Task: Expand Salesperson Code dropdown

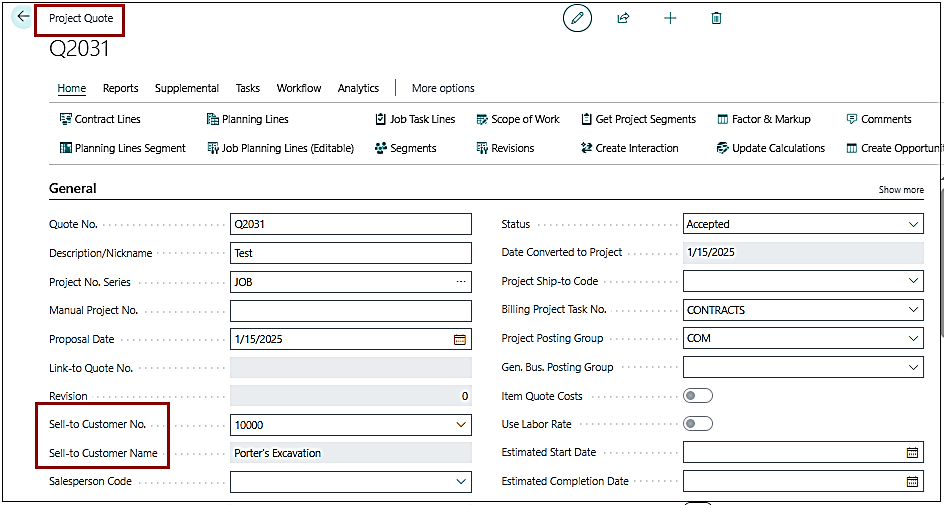Action: 461,482
